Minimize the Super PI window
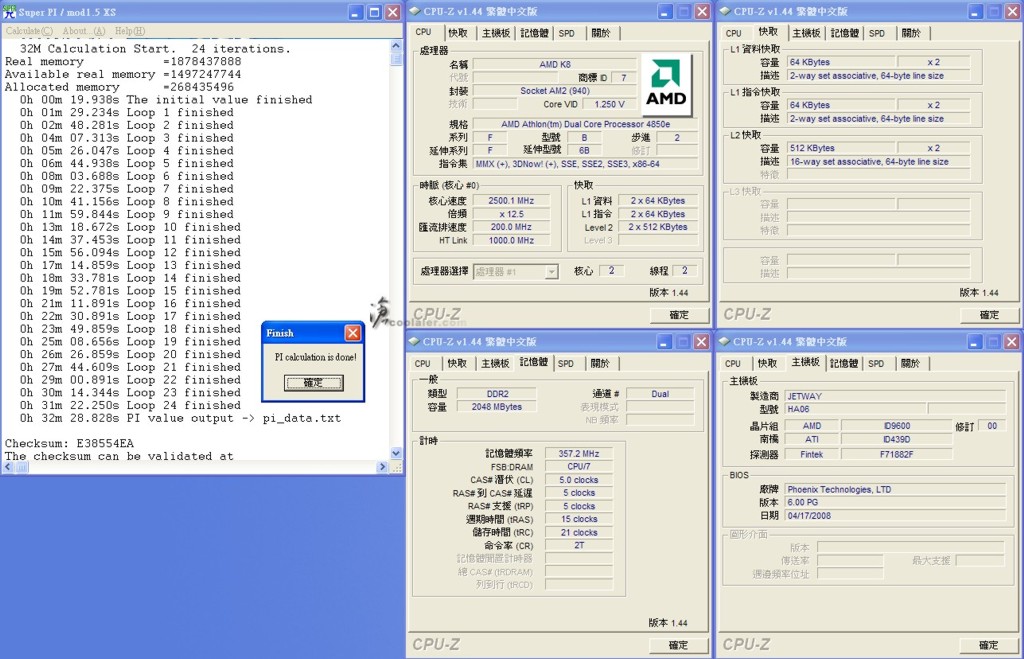Screen dimensions: 1024x659 point(356,12)
